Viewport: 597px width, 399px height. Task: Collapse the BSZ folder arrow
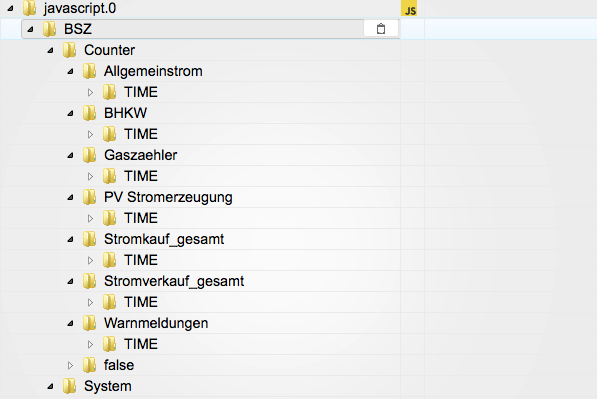click(30, 29)
